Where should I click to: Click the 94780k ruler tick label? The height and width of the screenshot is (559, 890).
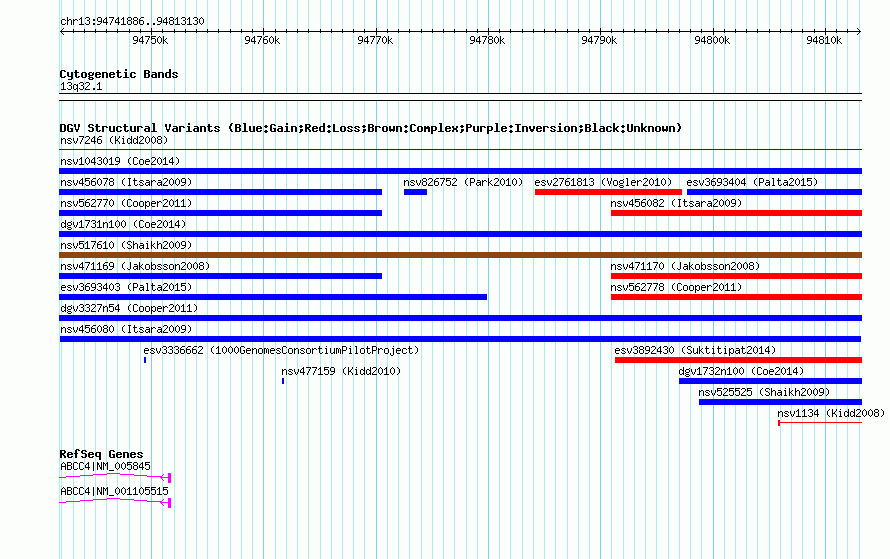click(x=487, y=40)
